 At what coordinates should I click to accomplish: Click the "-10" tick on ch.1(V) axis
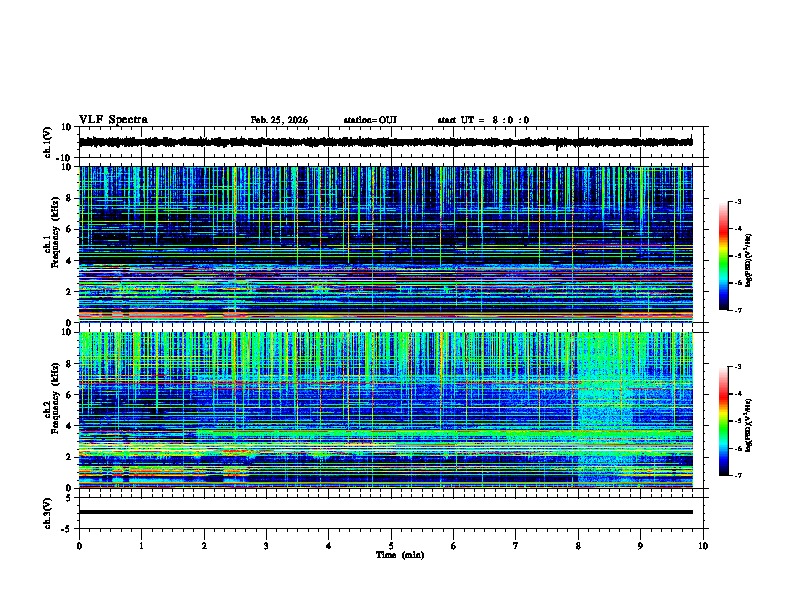(x=65, y=158)
